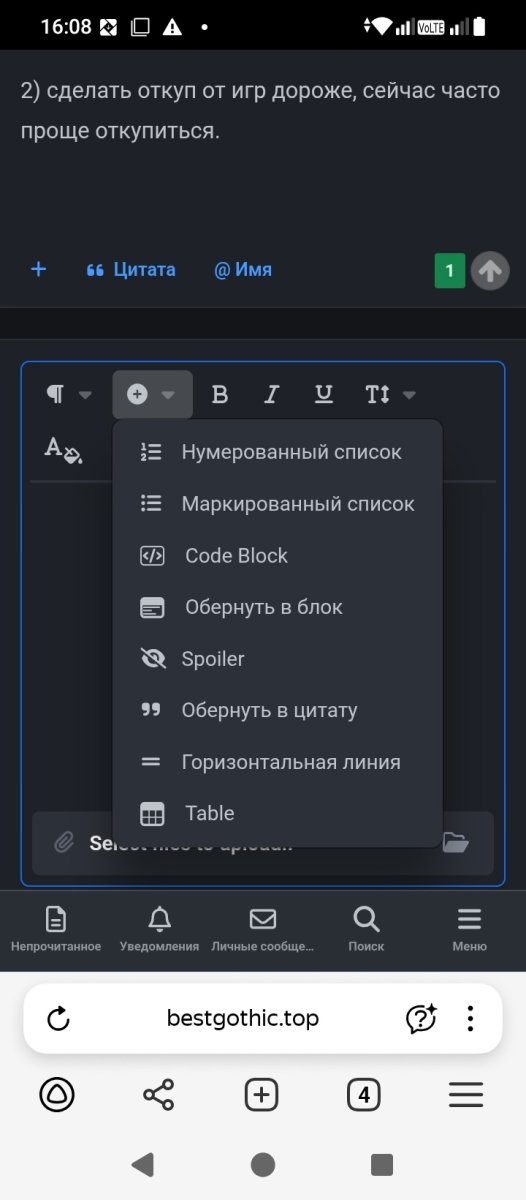526x1200 pixels.
Task: Choose Маркированный список from menu
Action: (278, 504)
